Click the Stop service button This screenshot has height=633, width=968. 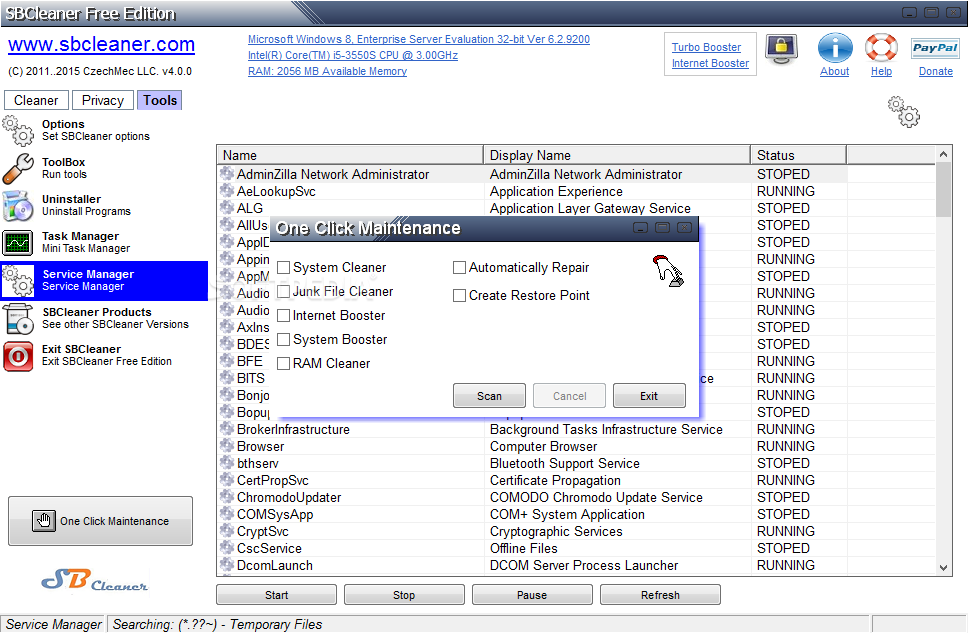point(404,595)
